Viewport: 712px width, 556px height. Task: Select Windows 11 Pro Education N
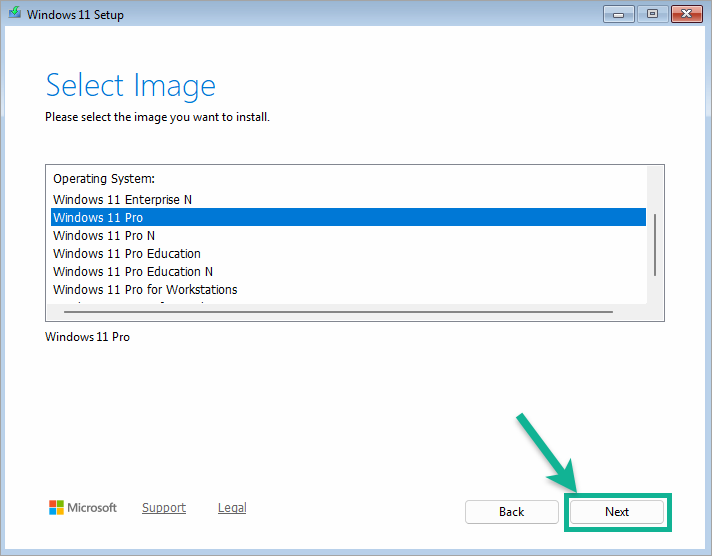tap(348, 271)
